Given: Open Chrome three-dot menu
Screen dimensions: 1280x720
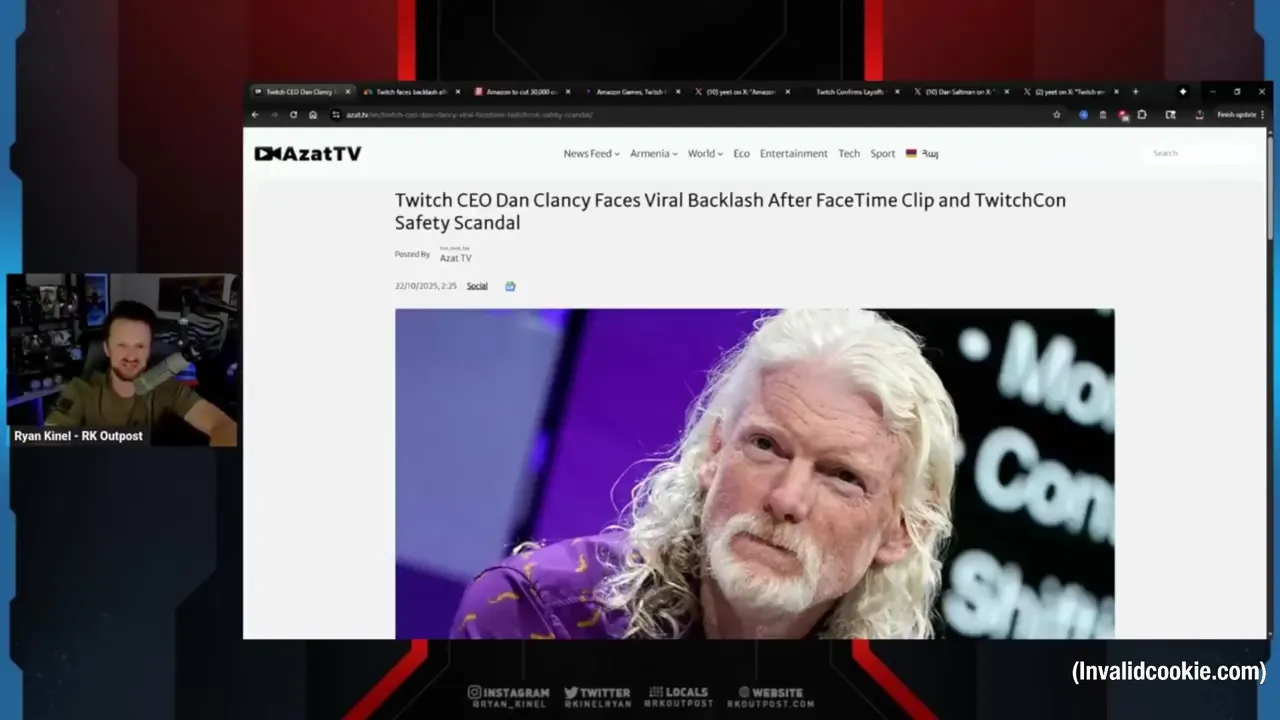Looking at the screenshot, I should (x=1263, y=115).
